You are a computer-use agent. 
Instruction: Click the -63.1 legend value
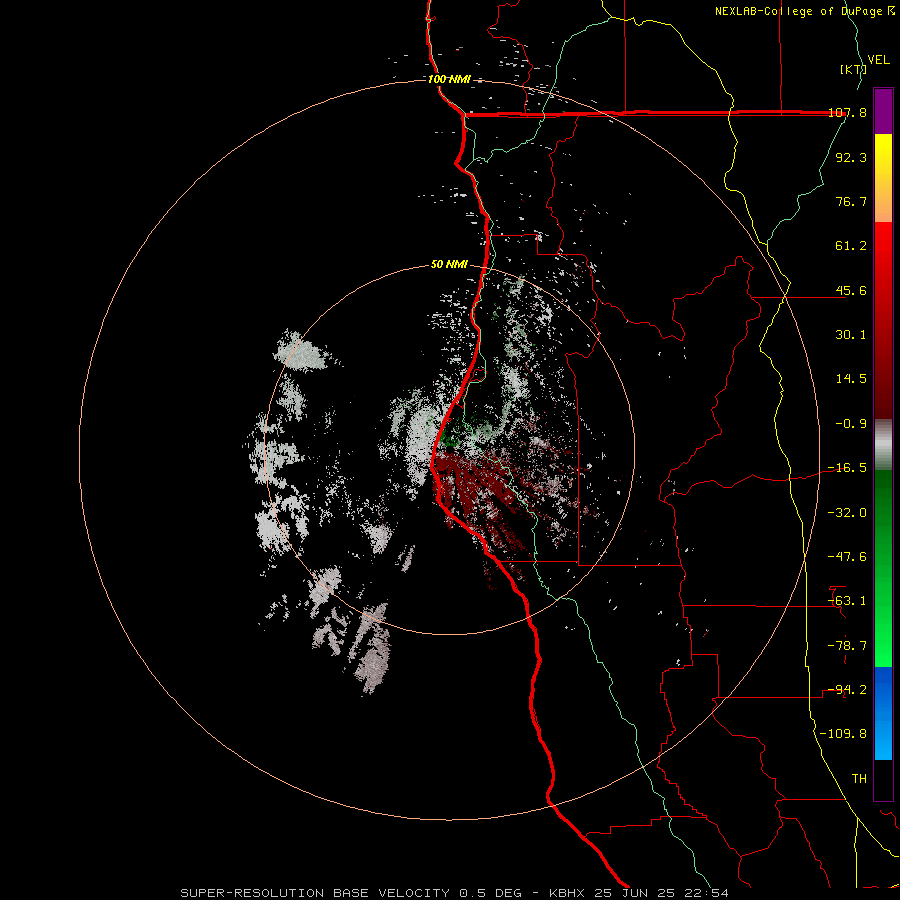click(847, 601)
